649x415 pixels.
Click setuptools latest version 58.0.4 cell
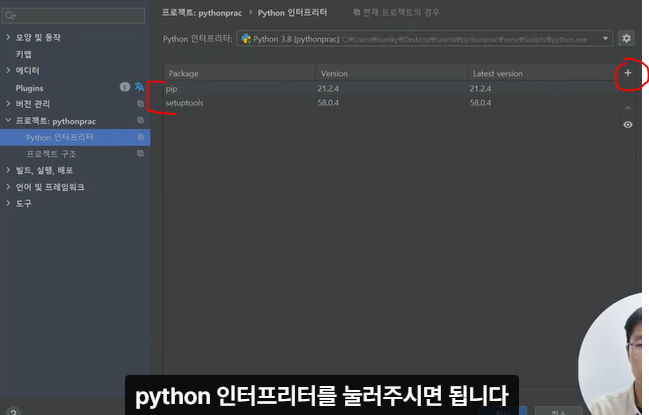pyautogui.click(x=480, y=103)
